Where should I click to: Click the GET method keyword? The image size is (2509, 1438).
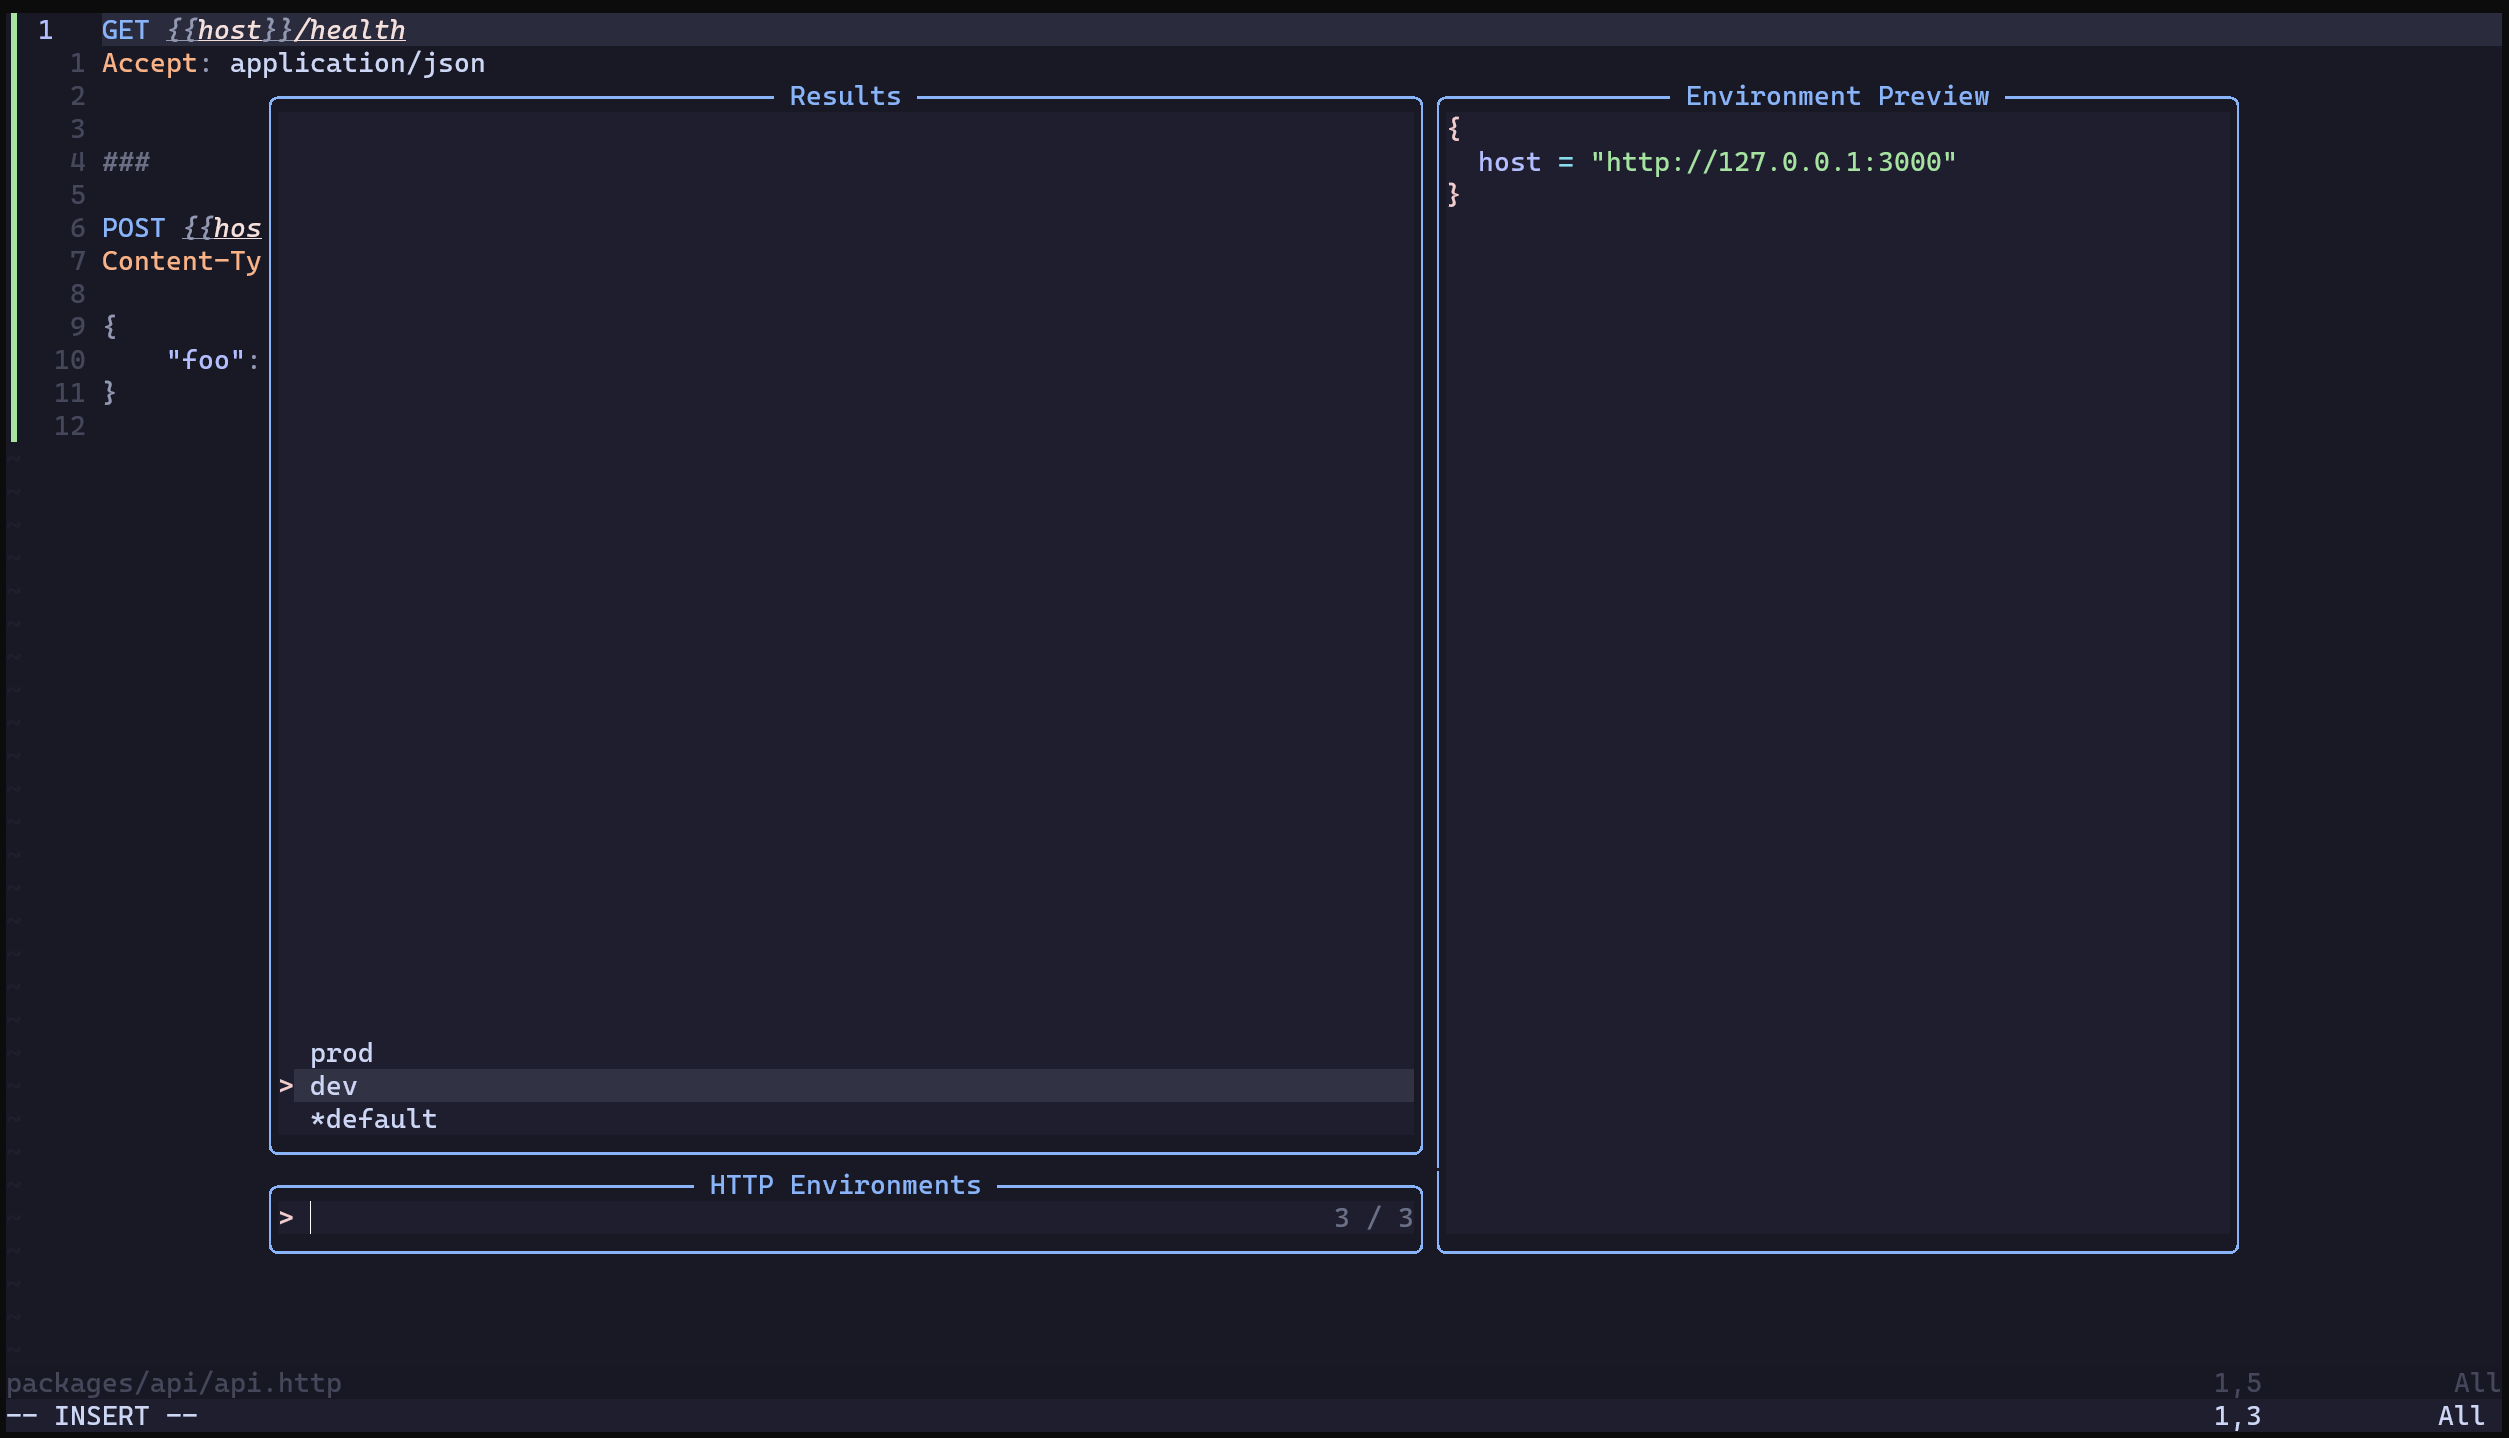pyautogui.click(x=125, y=31)
